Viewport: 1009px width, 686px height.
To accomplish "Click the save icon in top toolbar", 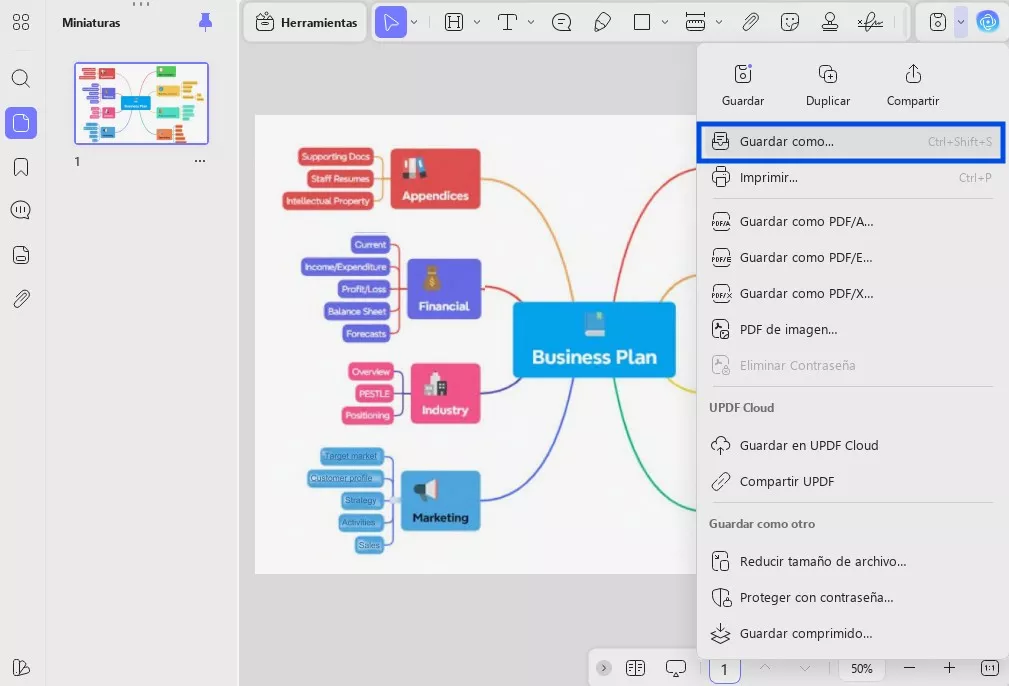I will point(938,23).
